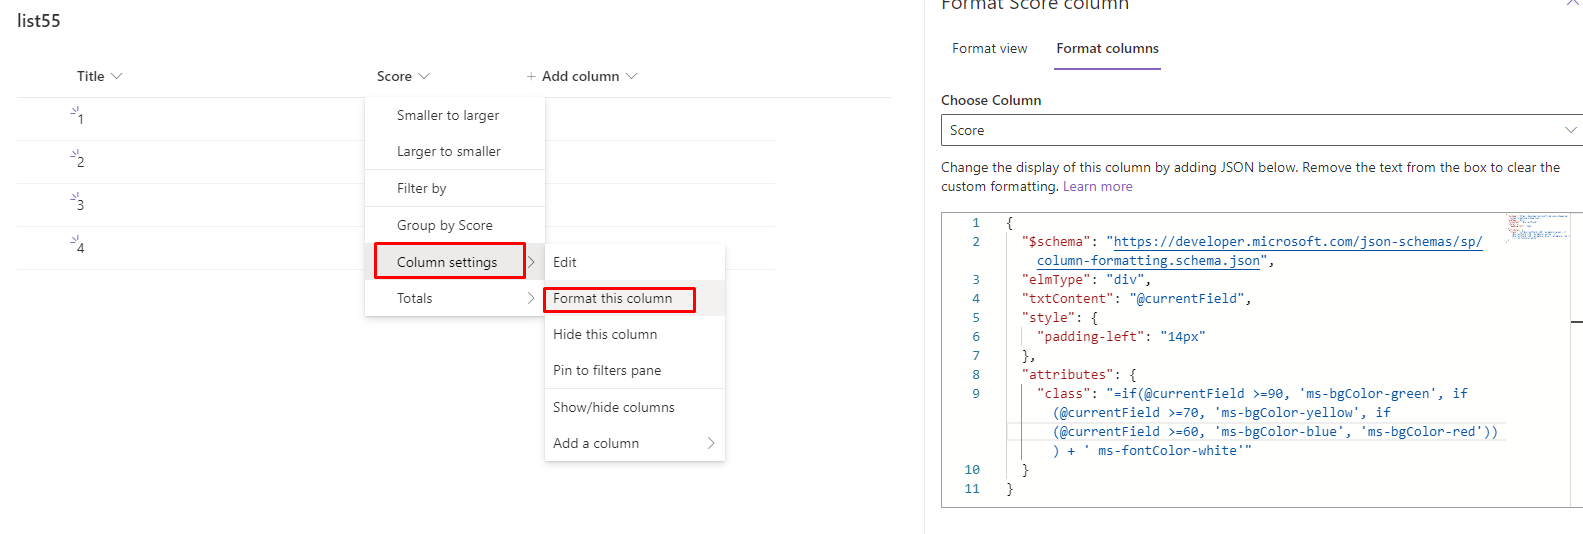Click code minimap in JSON editor
The image size is (1583, 534).
coord(1537,226)
